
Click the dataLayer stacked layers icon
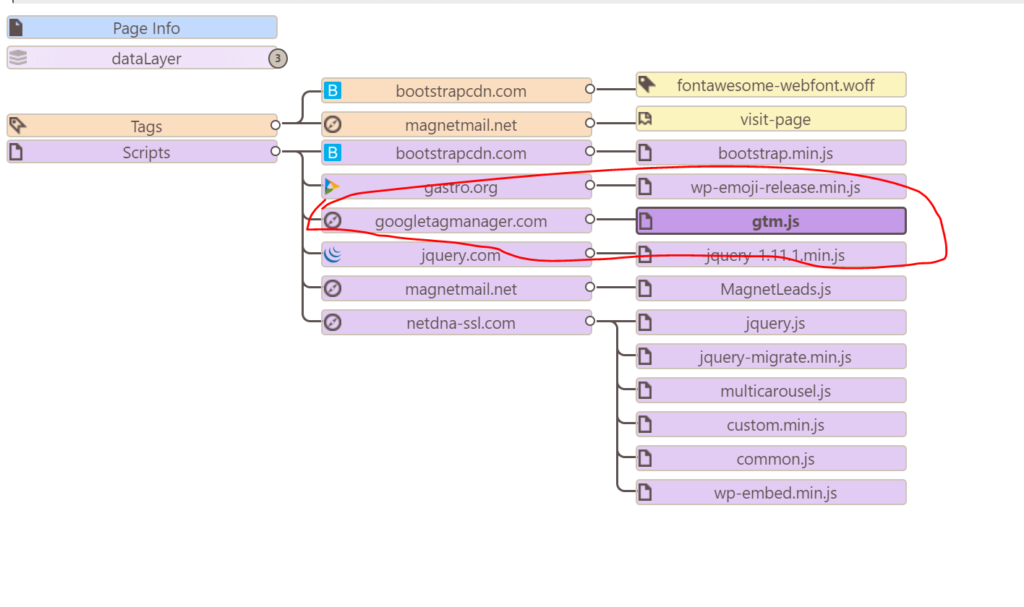pos(18,57)
